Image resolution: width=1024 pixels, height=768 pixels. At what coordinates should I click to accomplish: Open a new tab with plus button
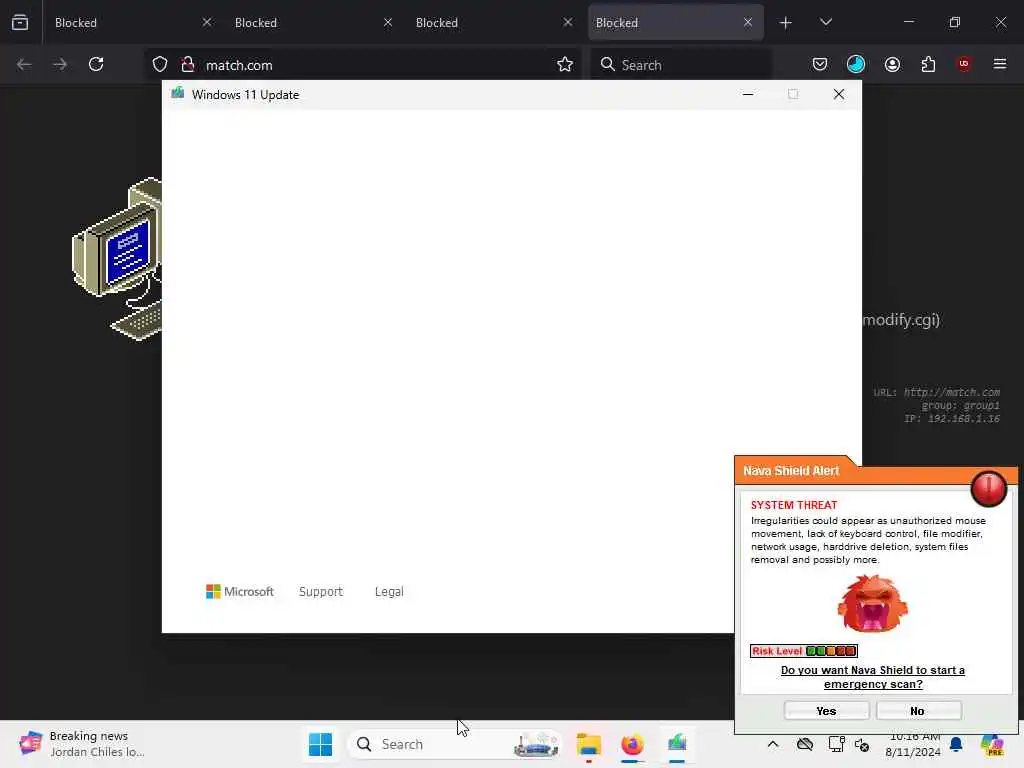pyautogui.click(x=786, y=23)
